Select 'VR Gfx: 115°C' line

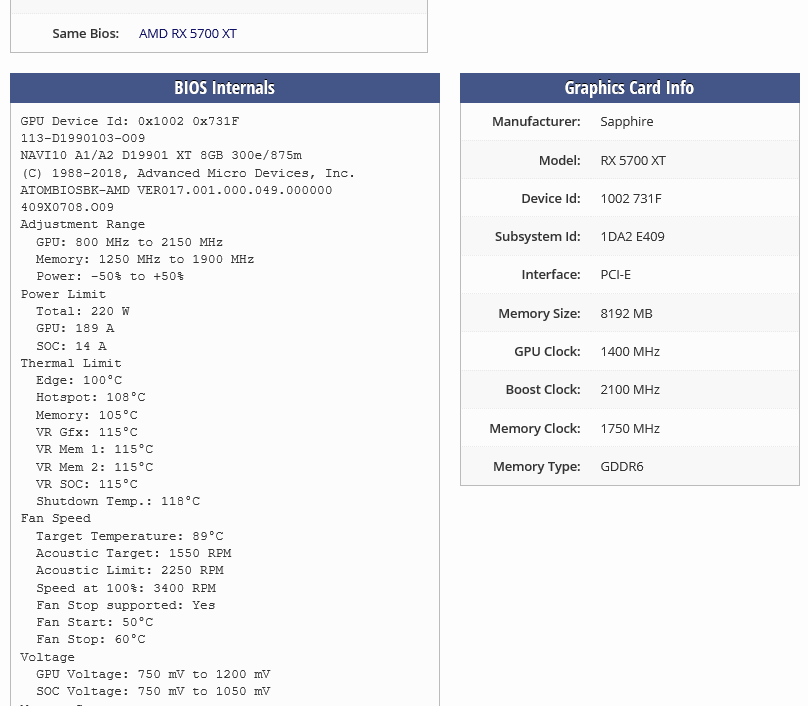(x=87, y=432)
